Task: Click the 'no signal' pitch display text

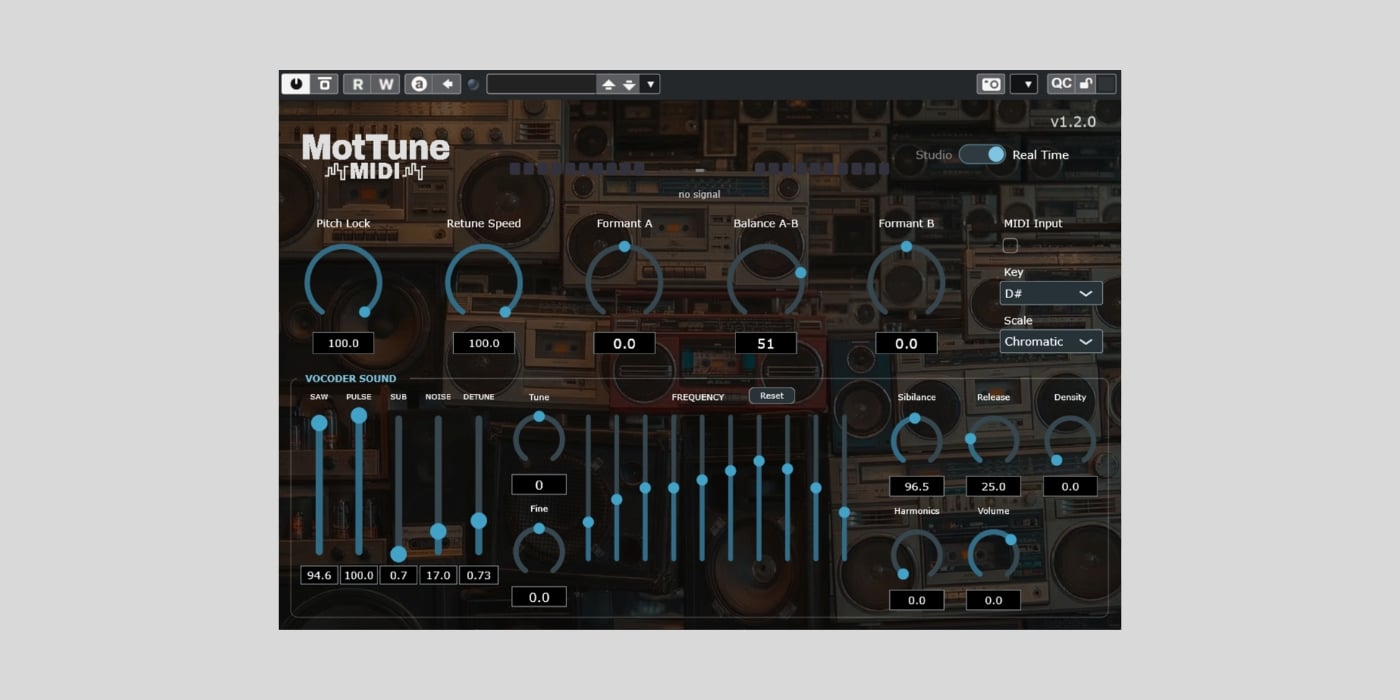Action: coord(699,194)
